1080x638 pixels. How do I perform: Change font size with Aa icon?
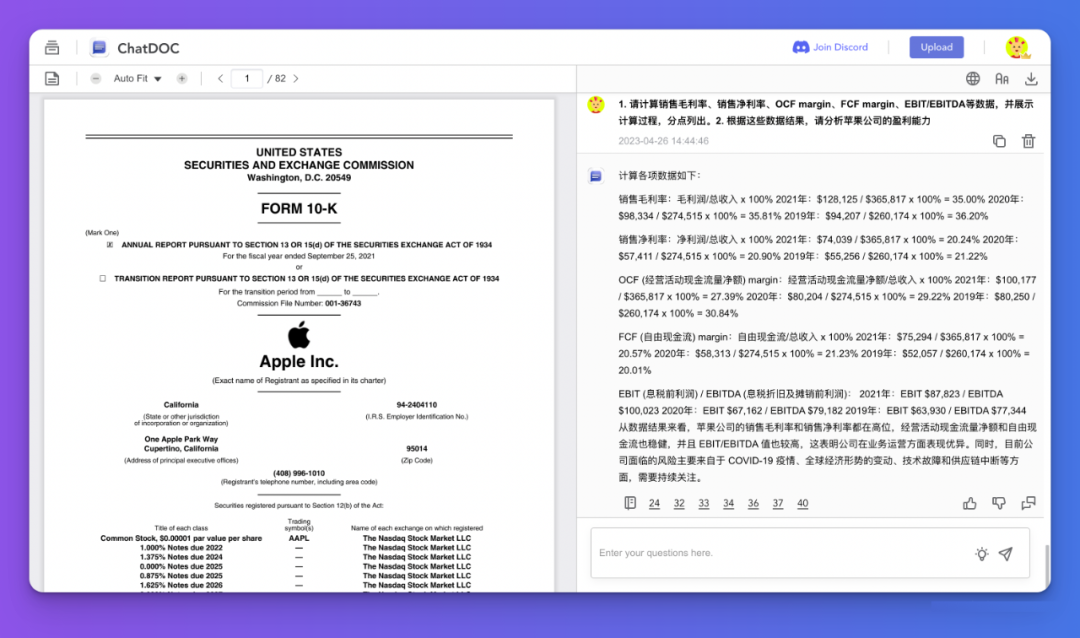tap(1001, 79)
